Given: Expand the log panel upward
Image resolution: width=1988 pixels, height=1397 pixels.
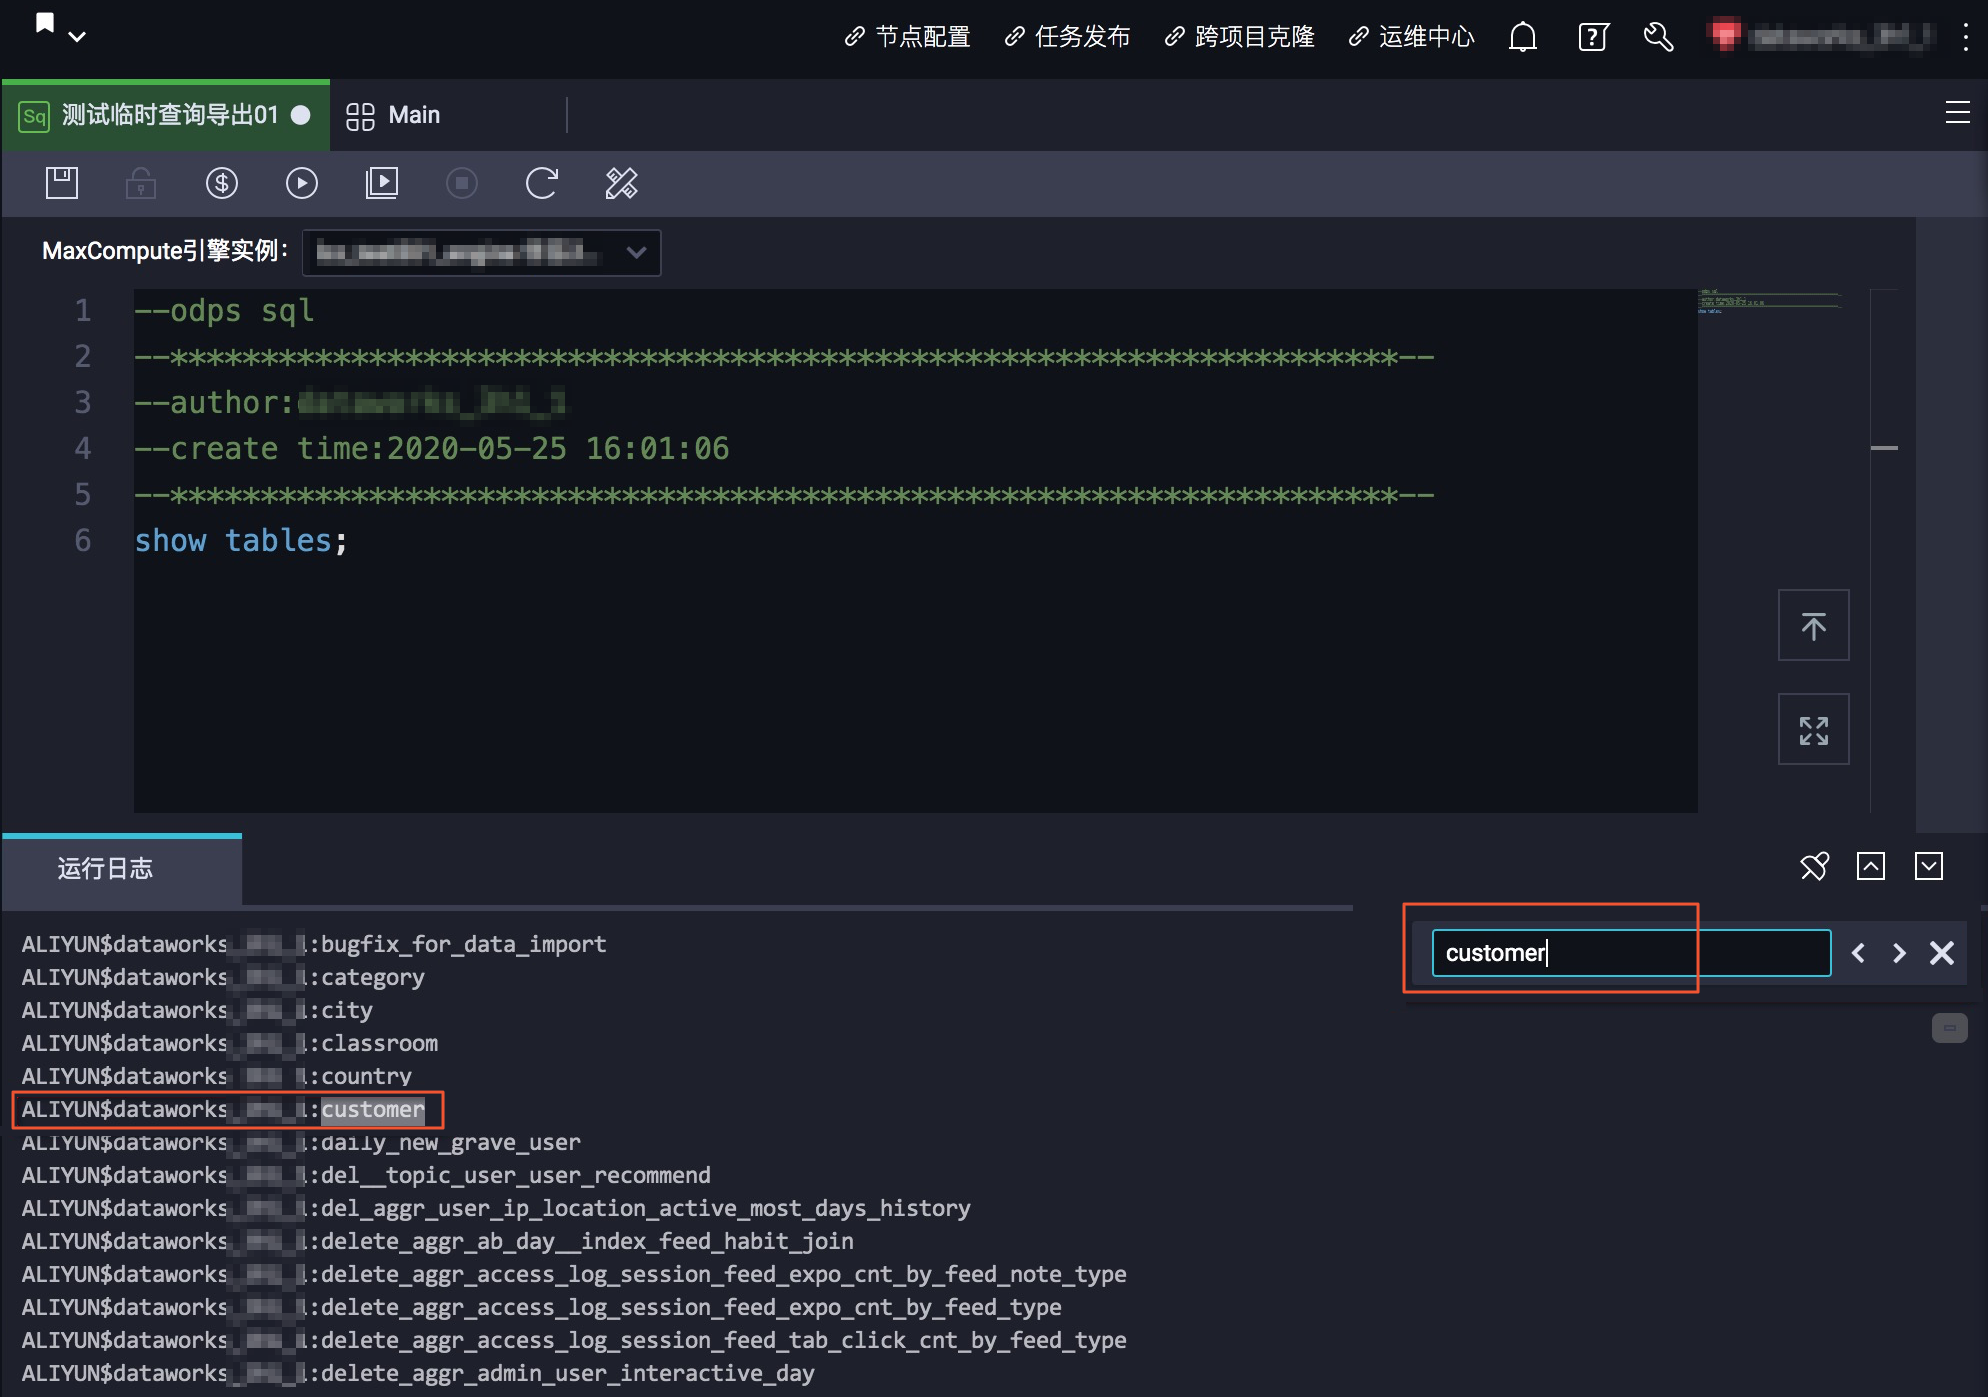Looking at the screenshot, I should (x=1870, y=866).
